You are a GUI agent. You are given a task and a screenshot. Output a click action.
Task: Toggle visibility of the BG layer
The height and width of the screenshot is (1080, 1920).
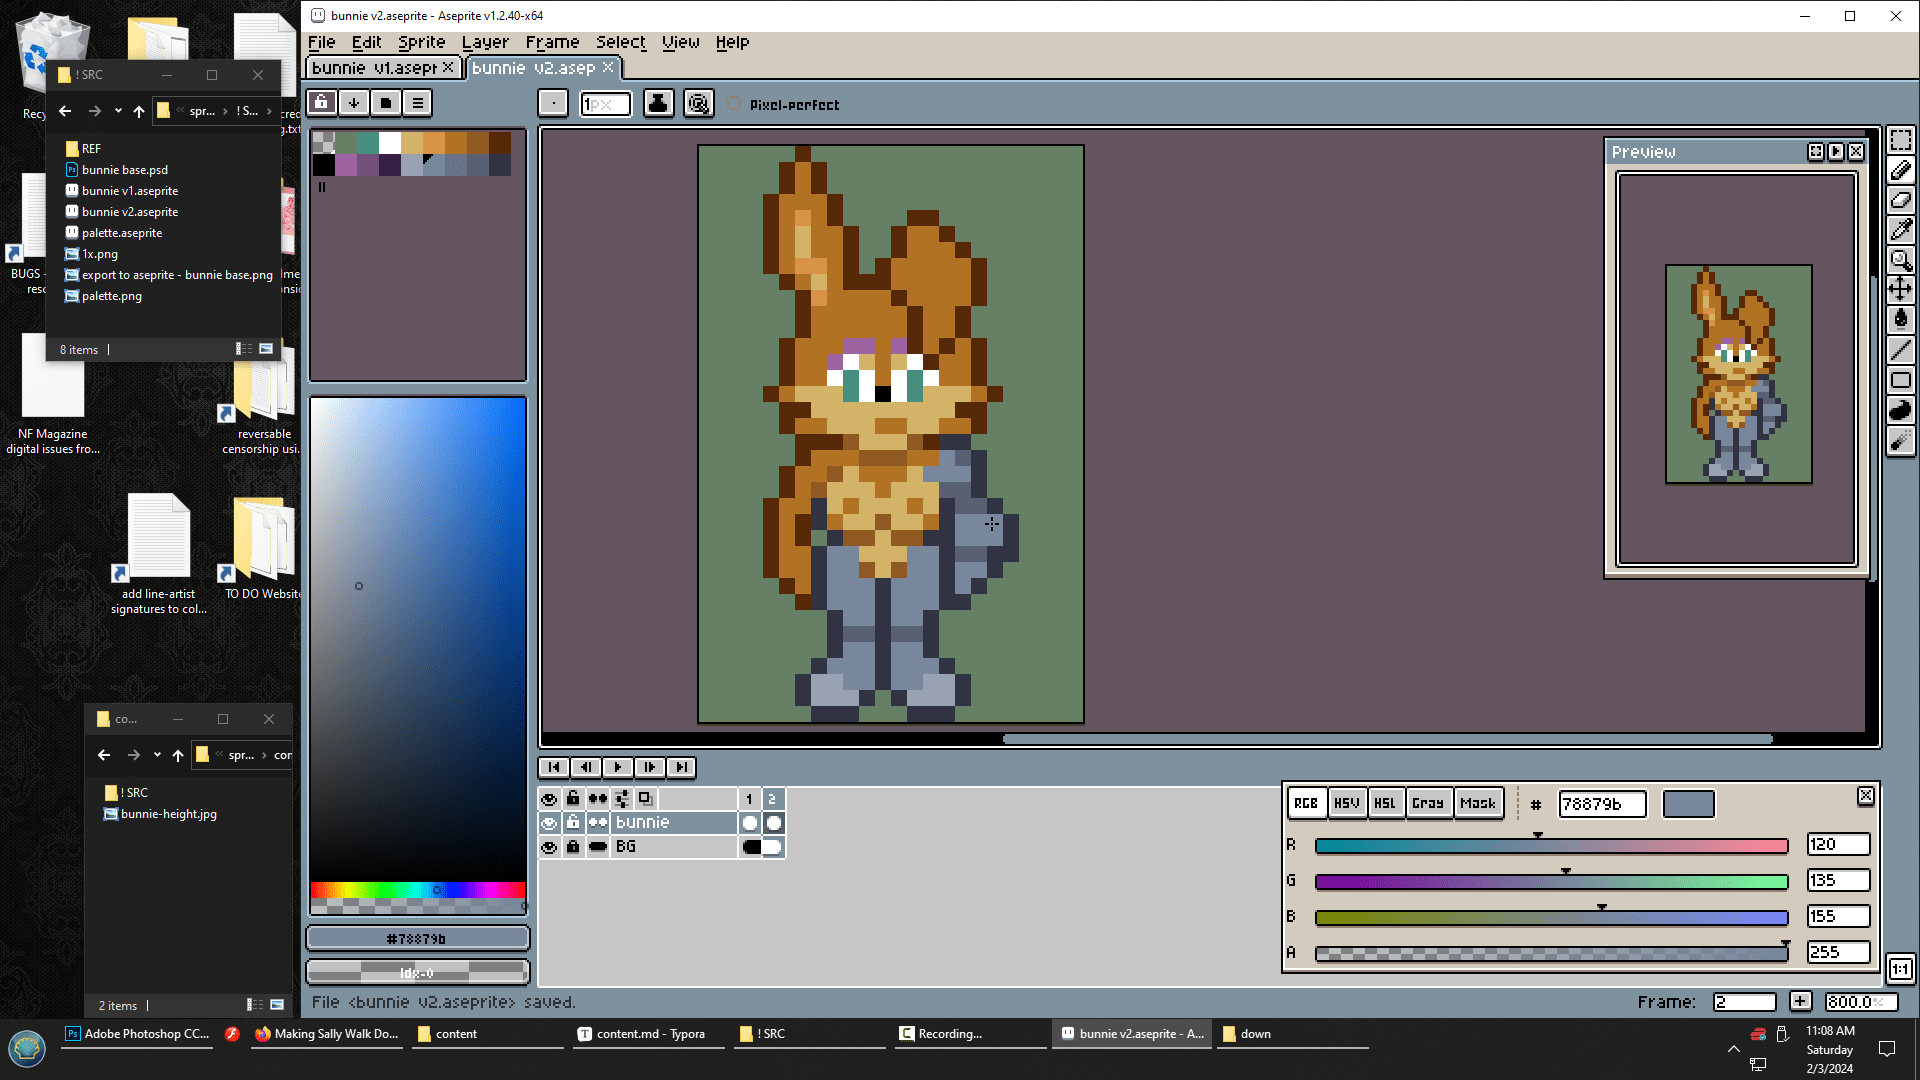tap(549, 847)
